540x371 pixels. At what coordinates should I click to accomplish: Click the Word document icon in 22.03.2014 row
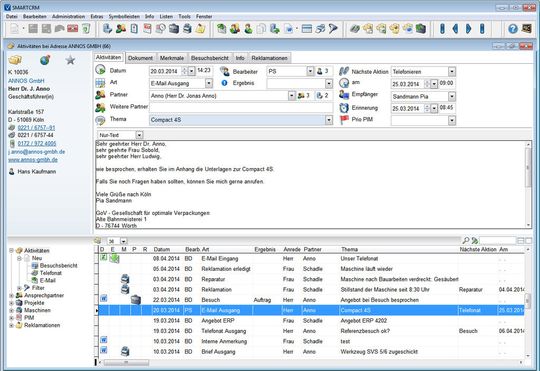[x=104, y=298]
